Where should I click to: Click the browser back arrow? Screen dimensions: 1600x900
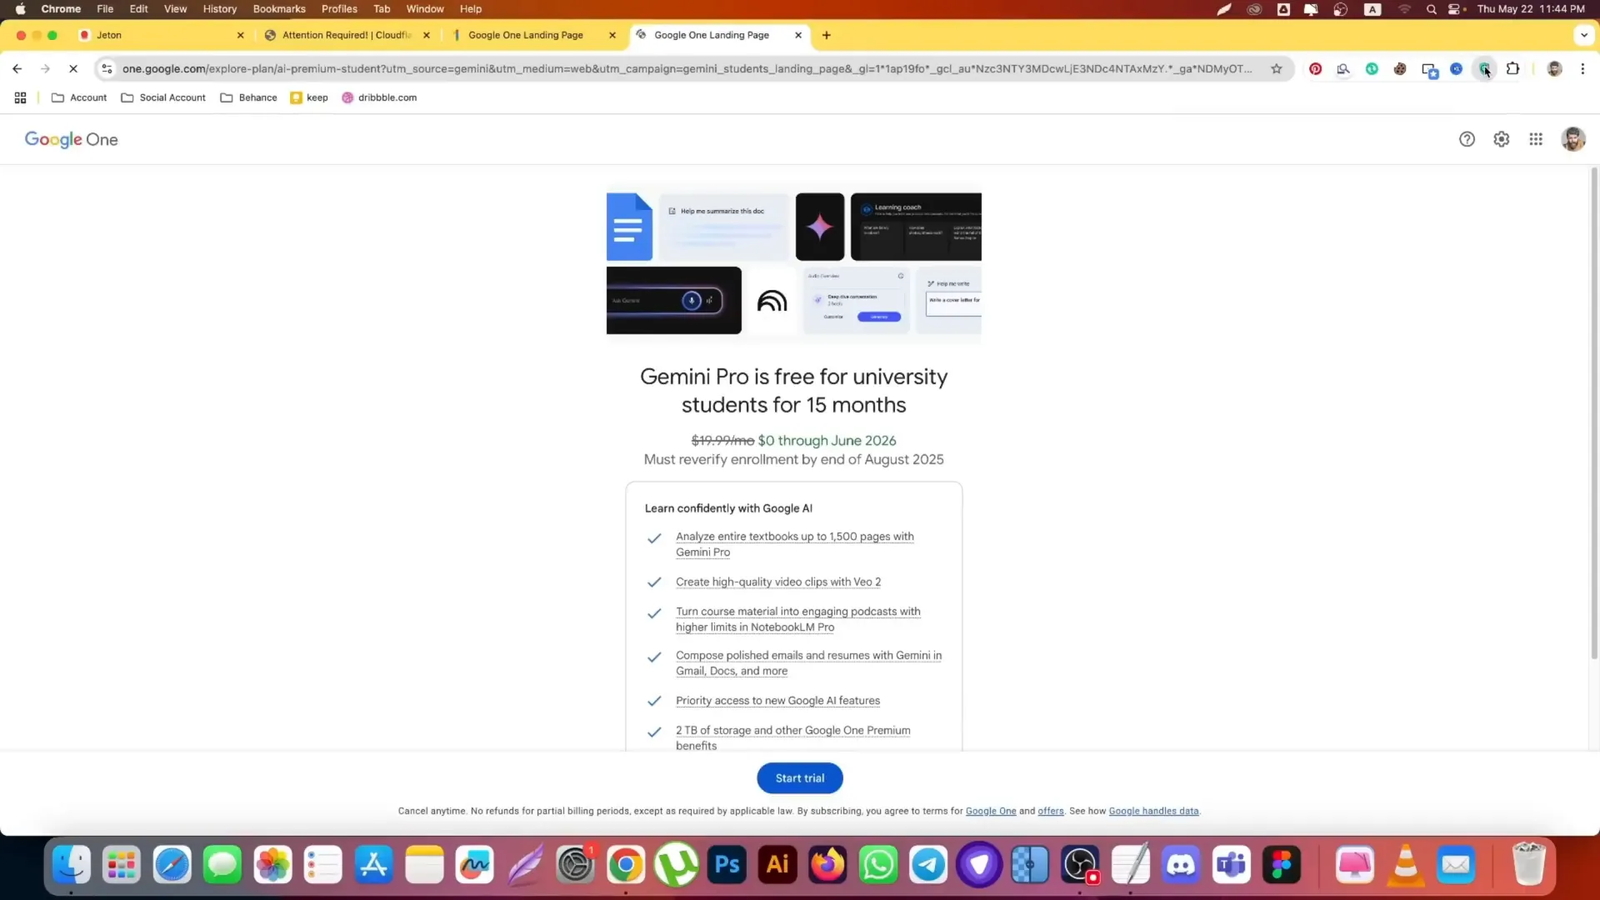pos(17,69)
